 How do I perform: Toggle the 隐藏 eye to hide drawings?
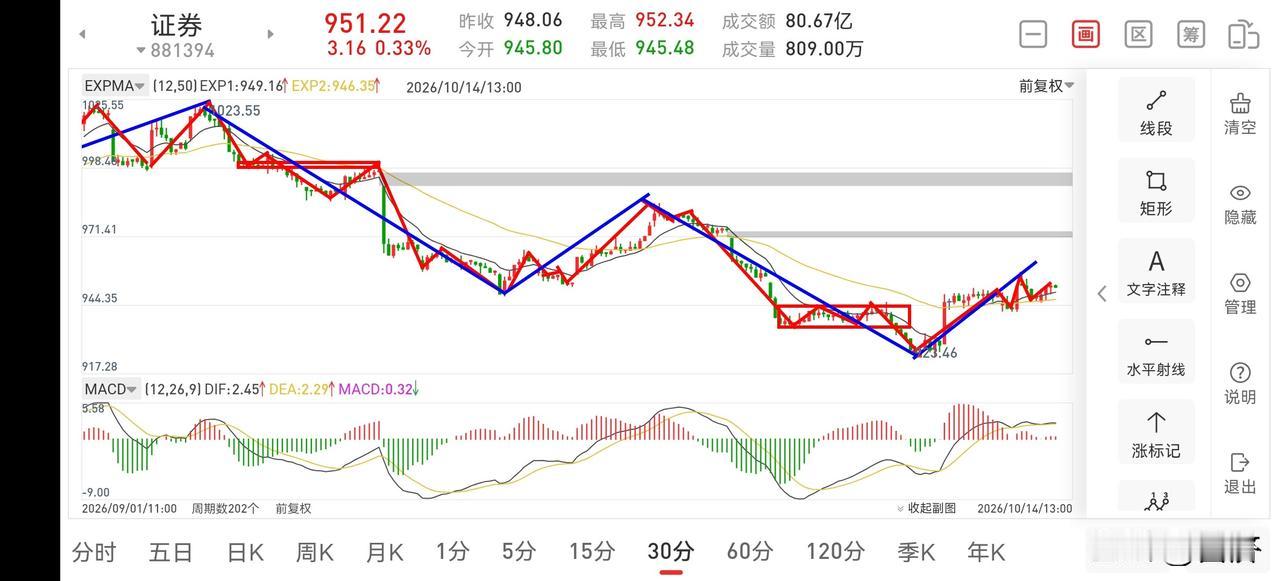click(1240, 204)
